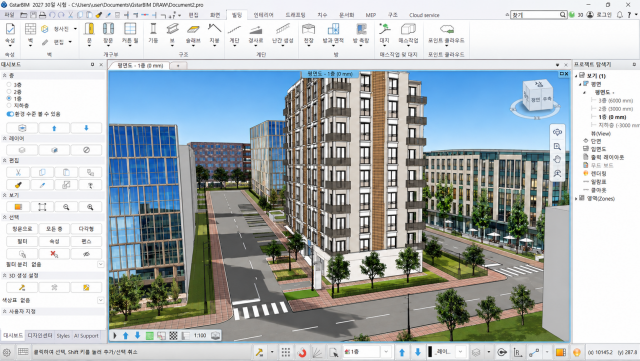Expand the 편집 dropdown arrow in 벽 group
The width and height of the screenshot is (640, 361).
point(70,42)
